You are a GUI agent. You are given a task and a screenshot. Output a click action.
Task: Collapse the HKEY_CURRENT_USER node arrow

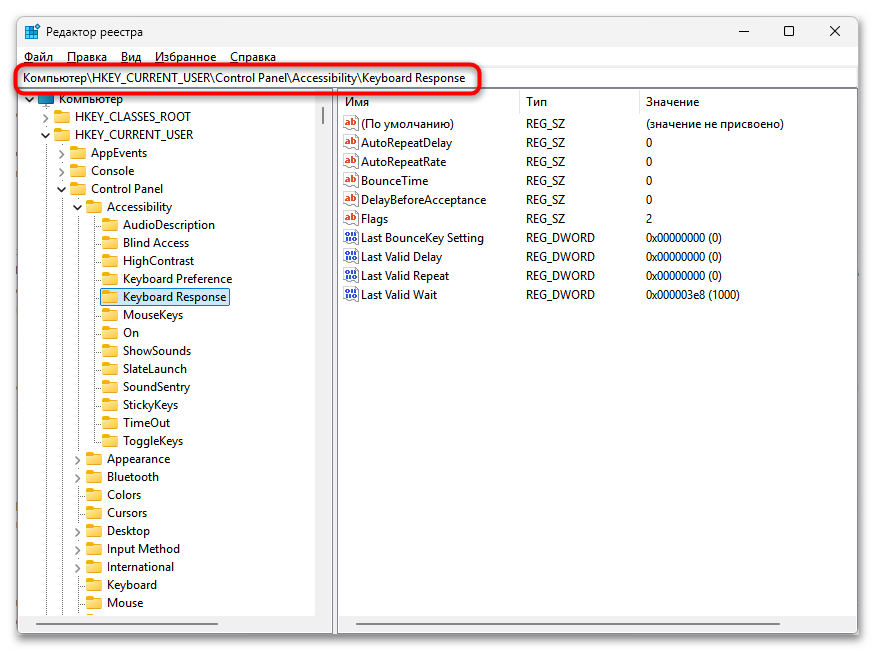pyautogui.click(x=46, y=135)
